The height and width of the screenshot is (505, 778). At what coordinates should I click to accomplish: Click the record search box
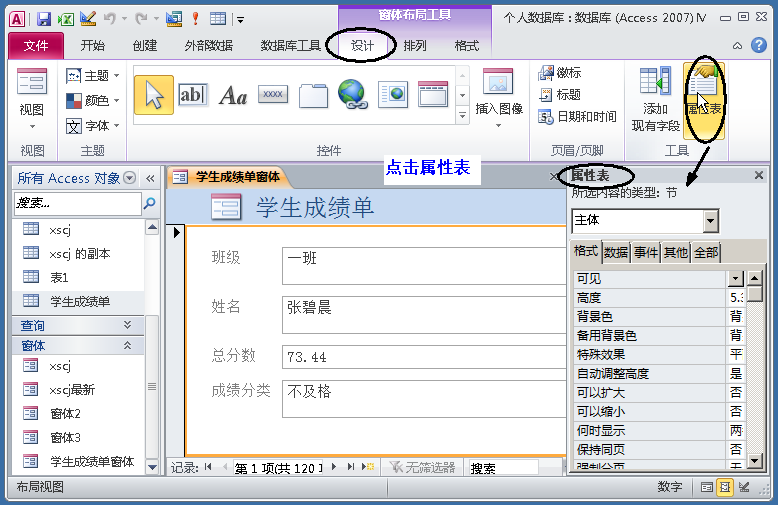point(502,468)
